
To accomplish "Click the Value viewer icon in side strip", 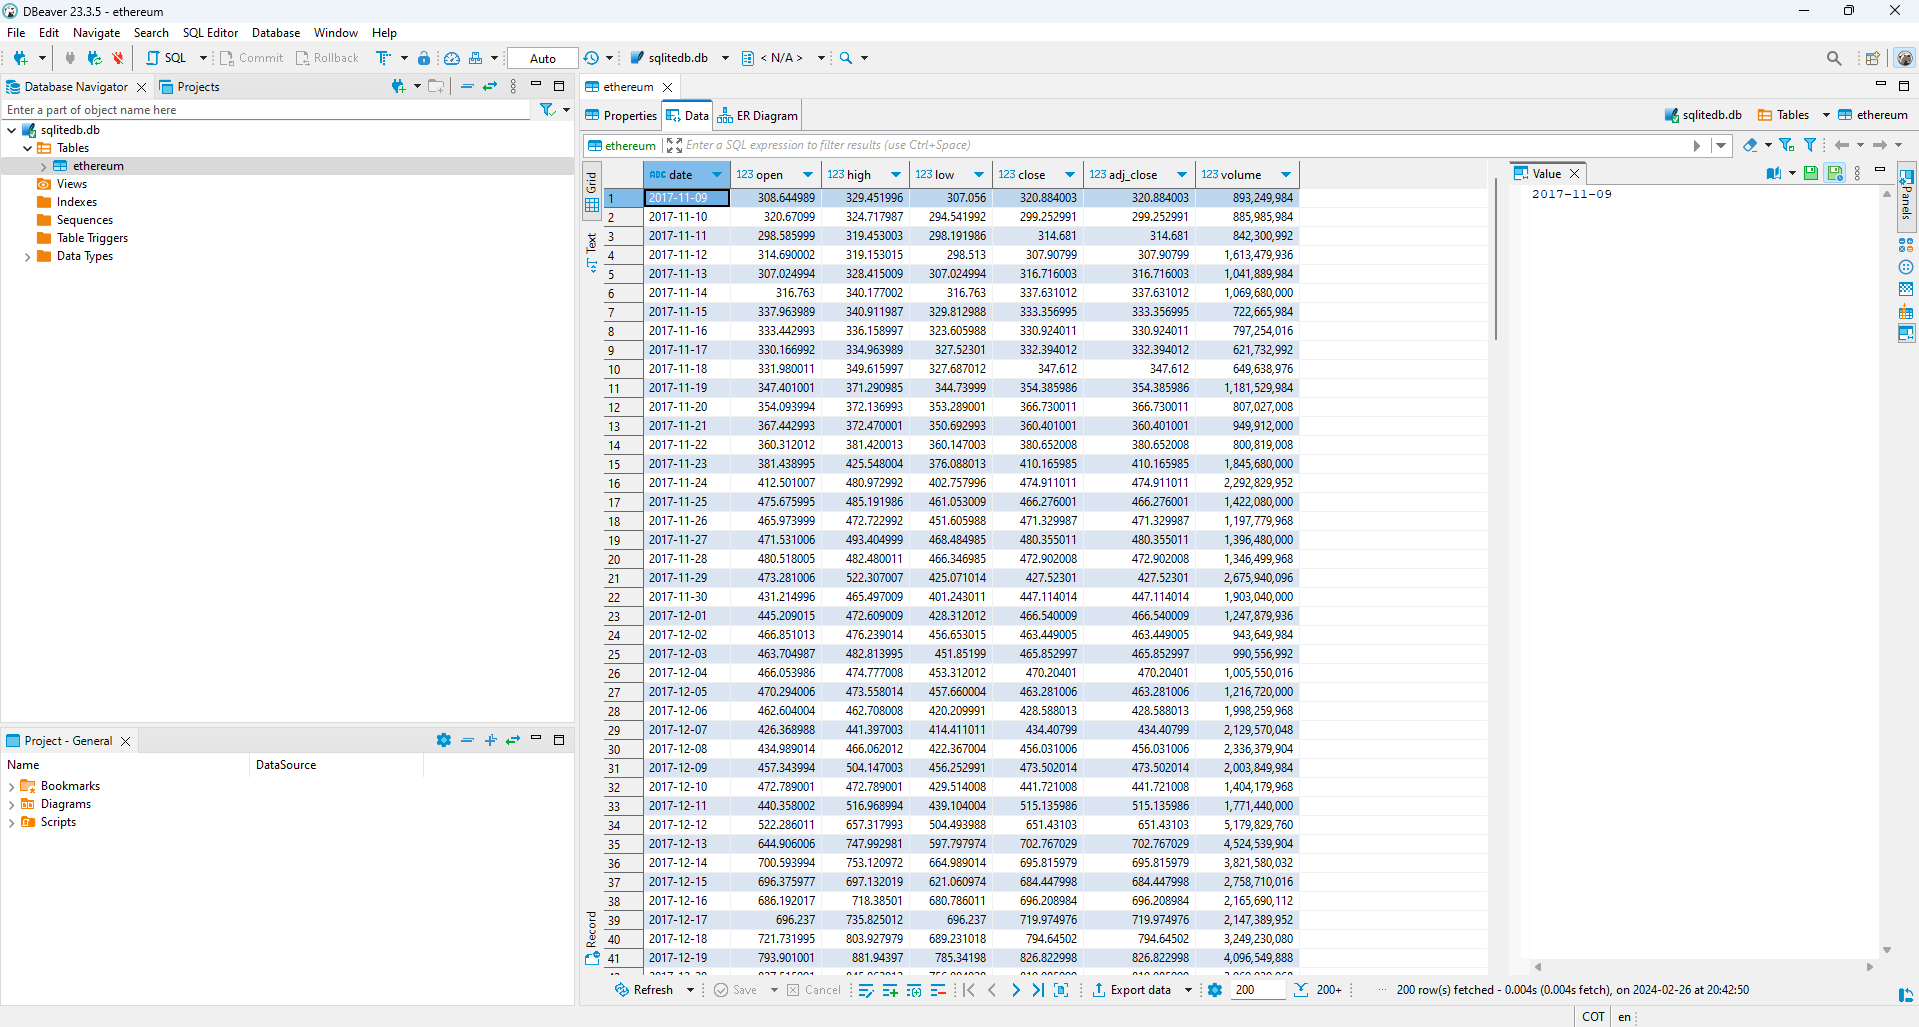I will 1906,334.
